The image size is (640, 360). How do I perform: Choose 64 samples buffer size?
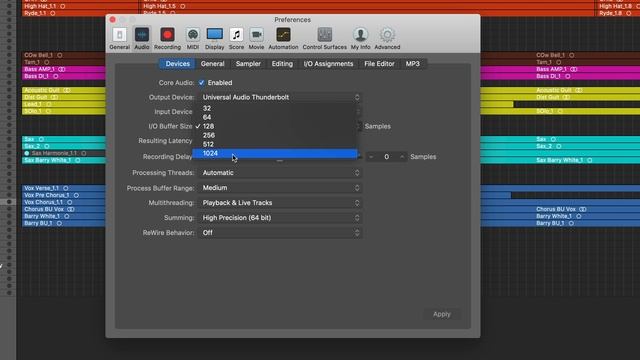tap(275, 117)
